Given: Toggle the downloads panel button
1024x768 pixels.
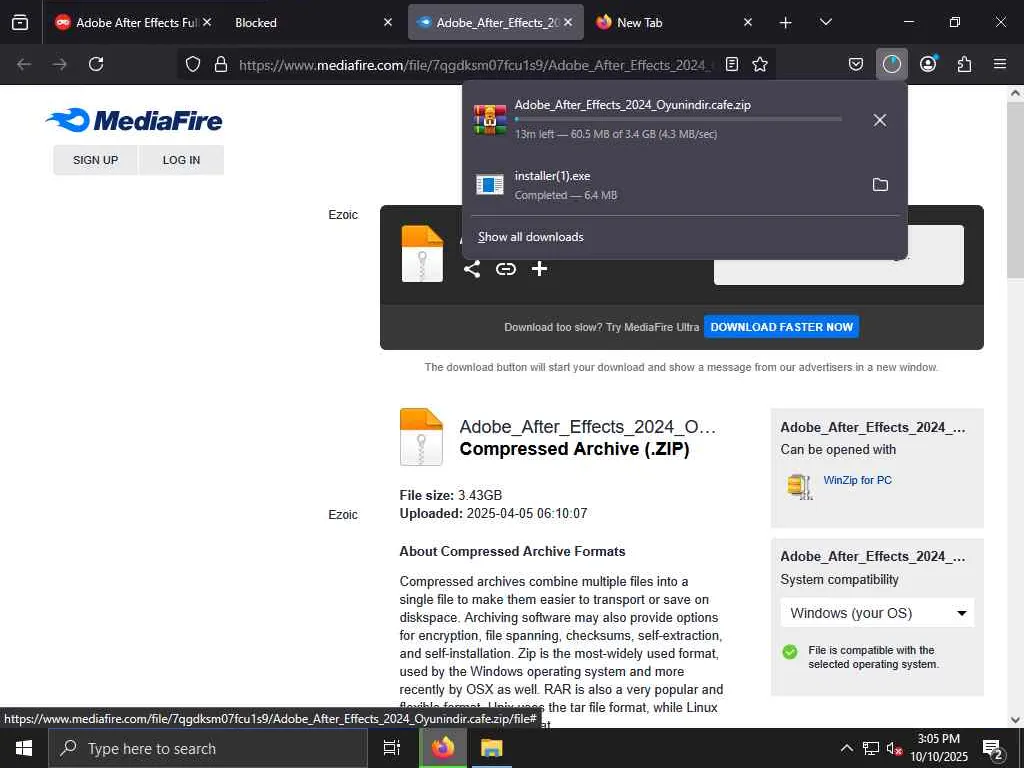Looking at the screenshot, I should click(x=891, y=64).
